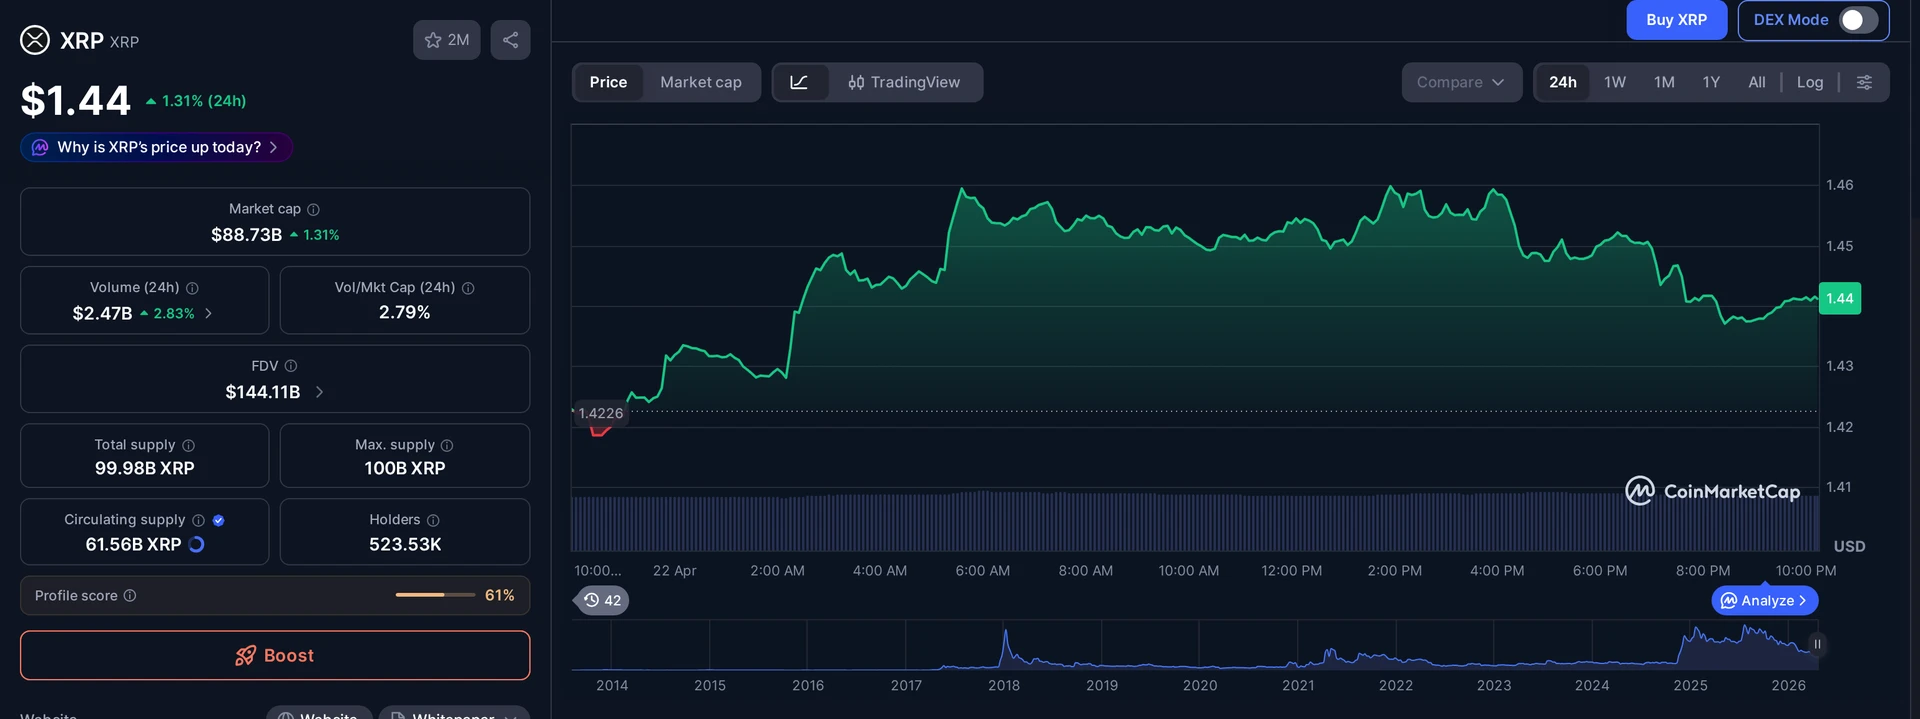
Task: Expand the FDV details chevron
Action: coord(319,392)
